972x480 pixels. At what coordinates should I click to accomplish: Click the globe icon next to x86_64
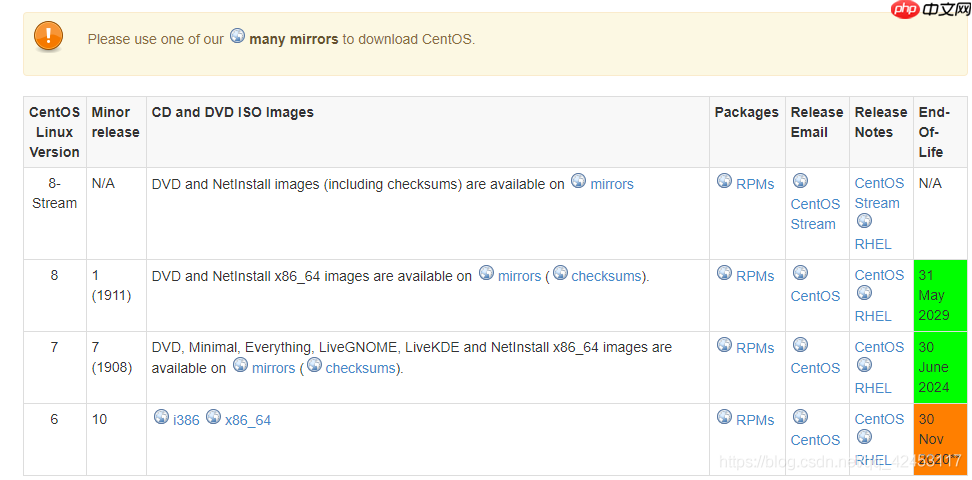pos(213,417)
